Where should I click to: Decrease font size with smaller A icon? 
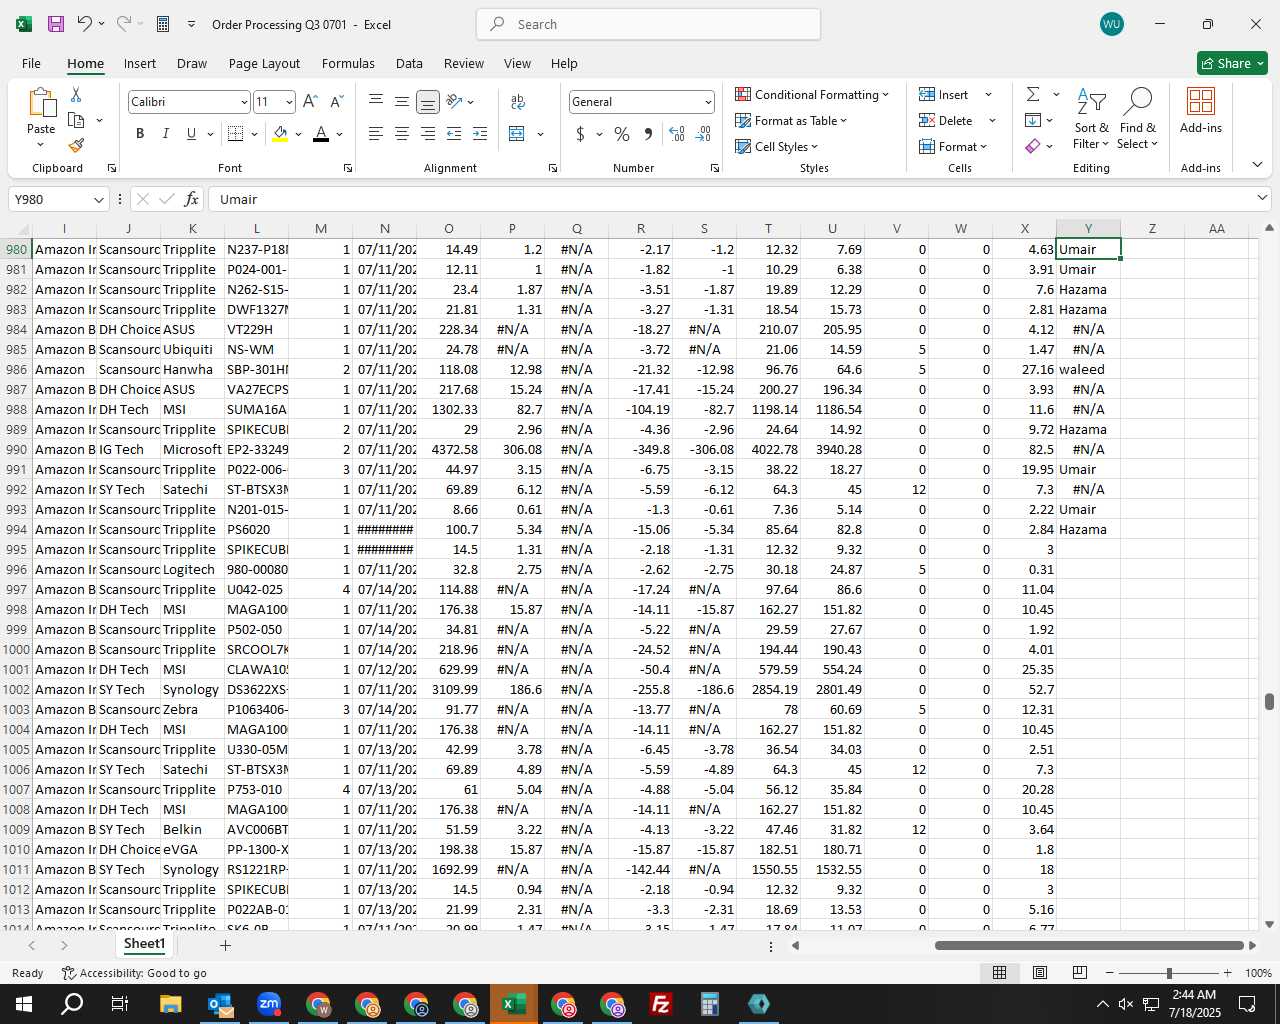point(336,101)
